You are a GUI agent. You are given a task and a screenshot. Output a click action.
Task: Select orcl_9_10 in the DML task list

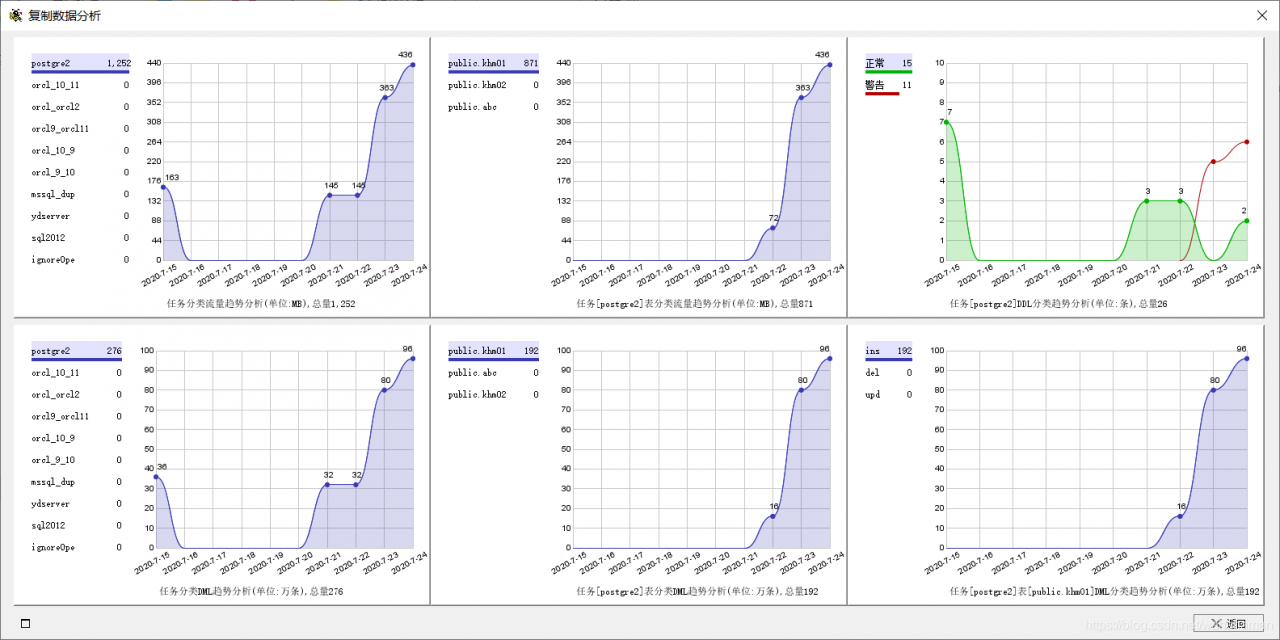coord(76,460)
